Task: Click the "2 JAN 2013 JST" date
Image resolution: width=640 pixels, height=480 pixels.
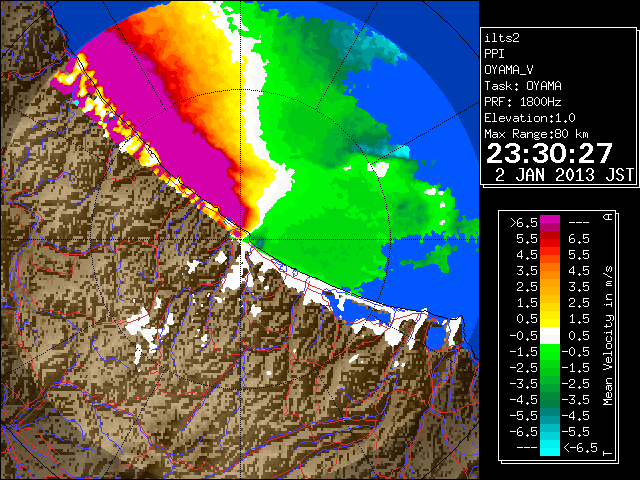Action: click(564, 175)
